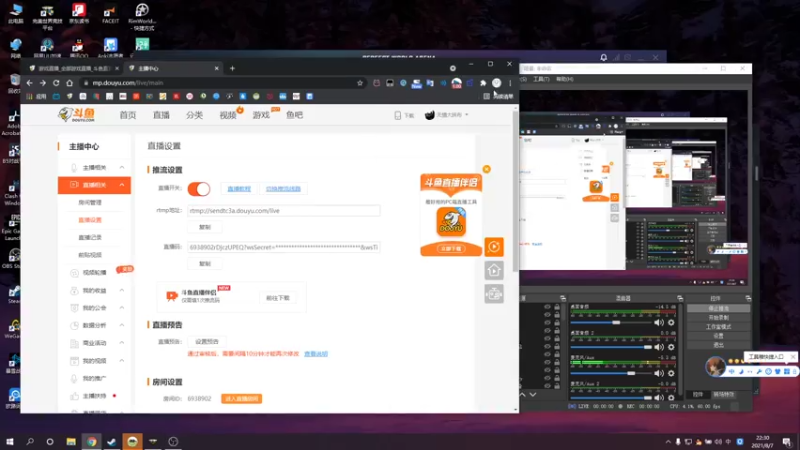Bookmark page with the star icon
Viewport: 800px width, 450px height.
pos(360,83)
